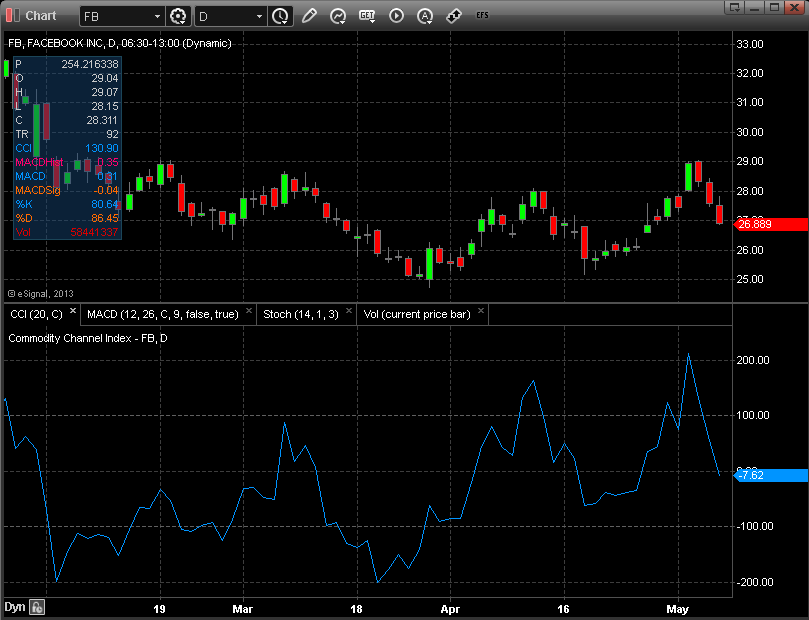Open the GET tools menu
809x620 pixels.
tap(367, 16)
